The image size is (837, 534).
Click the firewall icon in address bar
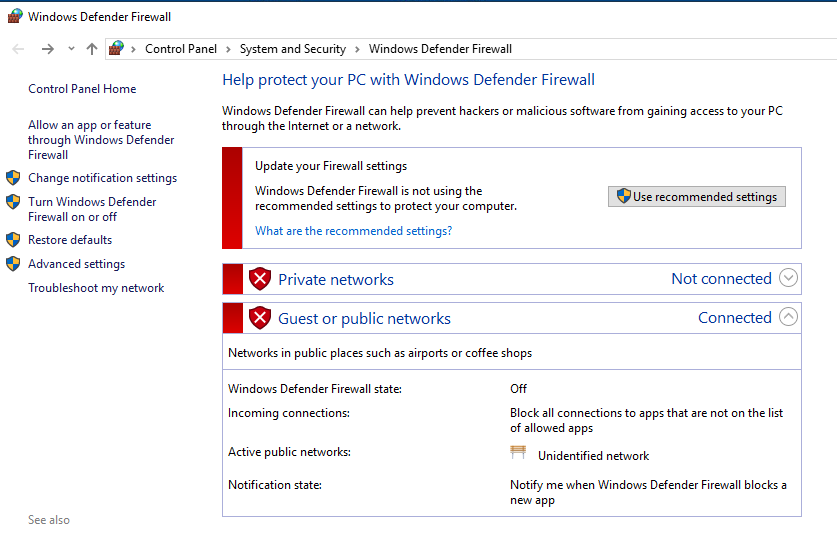(x=116, y=49)
